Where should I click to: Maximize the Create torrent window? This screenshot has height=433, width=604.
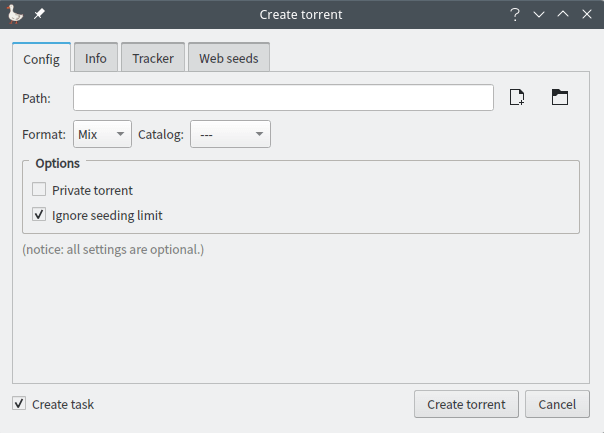pos(563,14)
